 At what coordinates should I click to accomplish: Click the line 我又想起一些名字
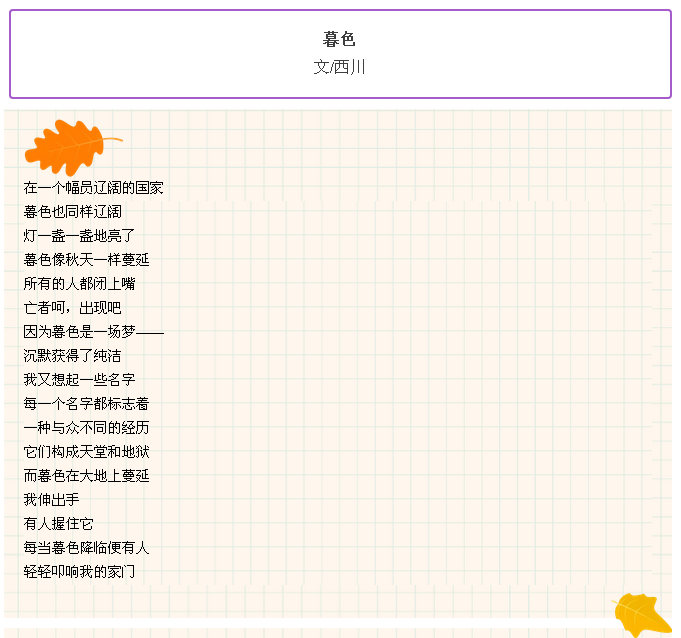tap(79, 380)
